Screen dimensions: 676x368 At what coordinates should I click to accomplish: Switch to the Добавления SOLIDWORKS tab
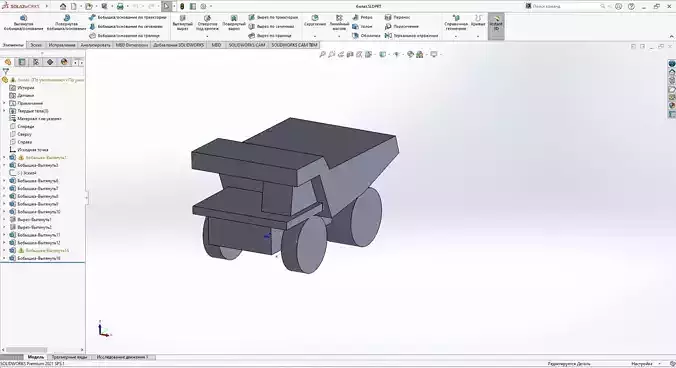click(x=178, y=45)
